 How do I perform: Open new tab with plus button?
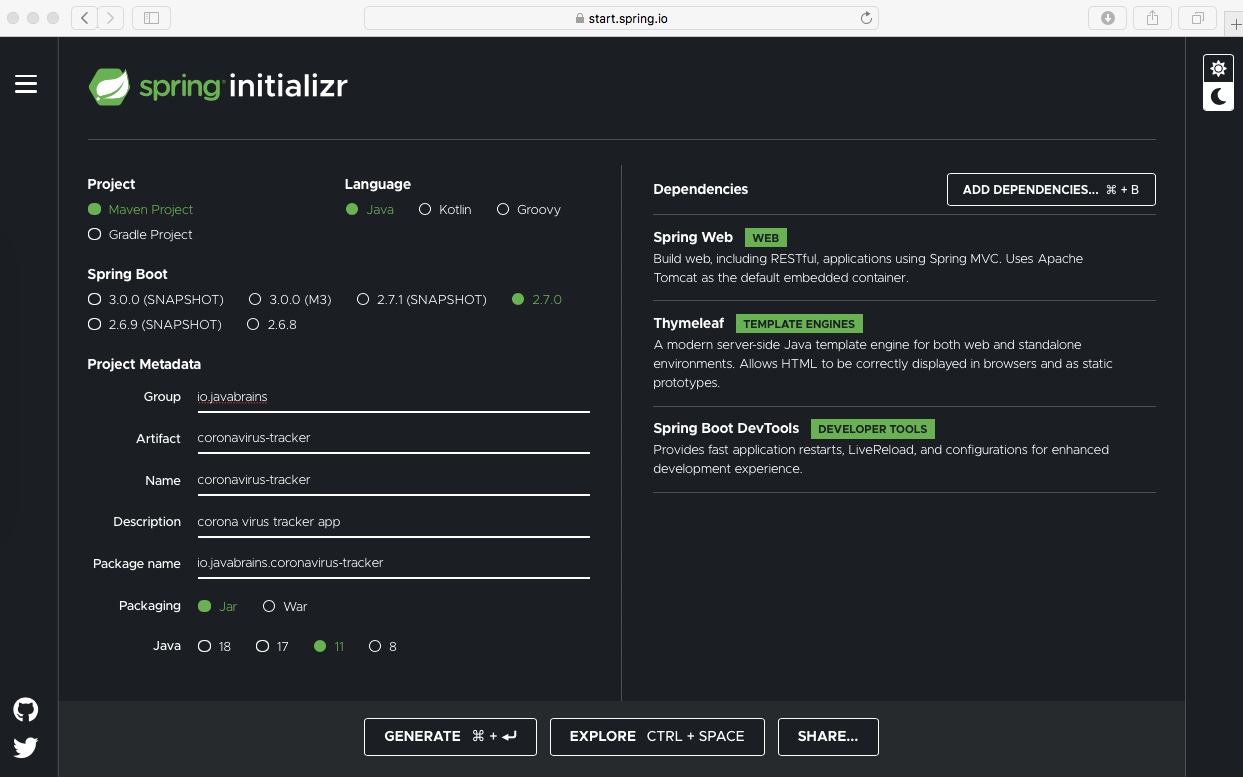tap(1234, 26)
